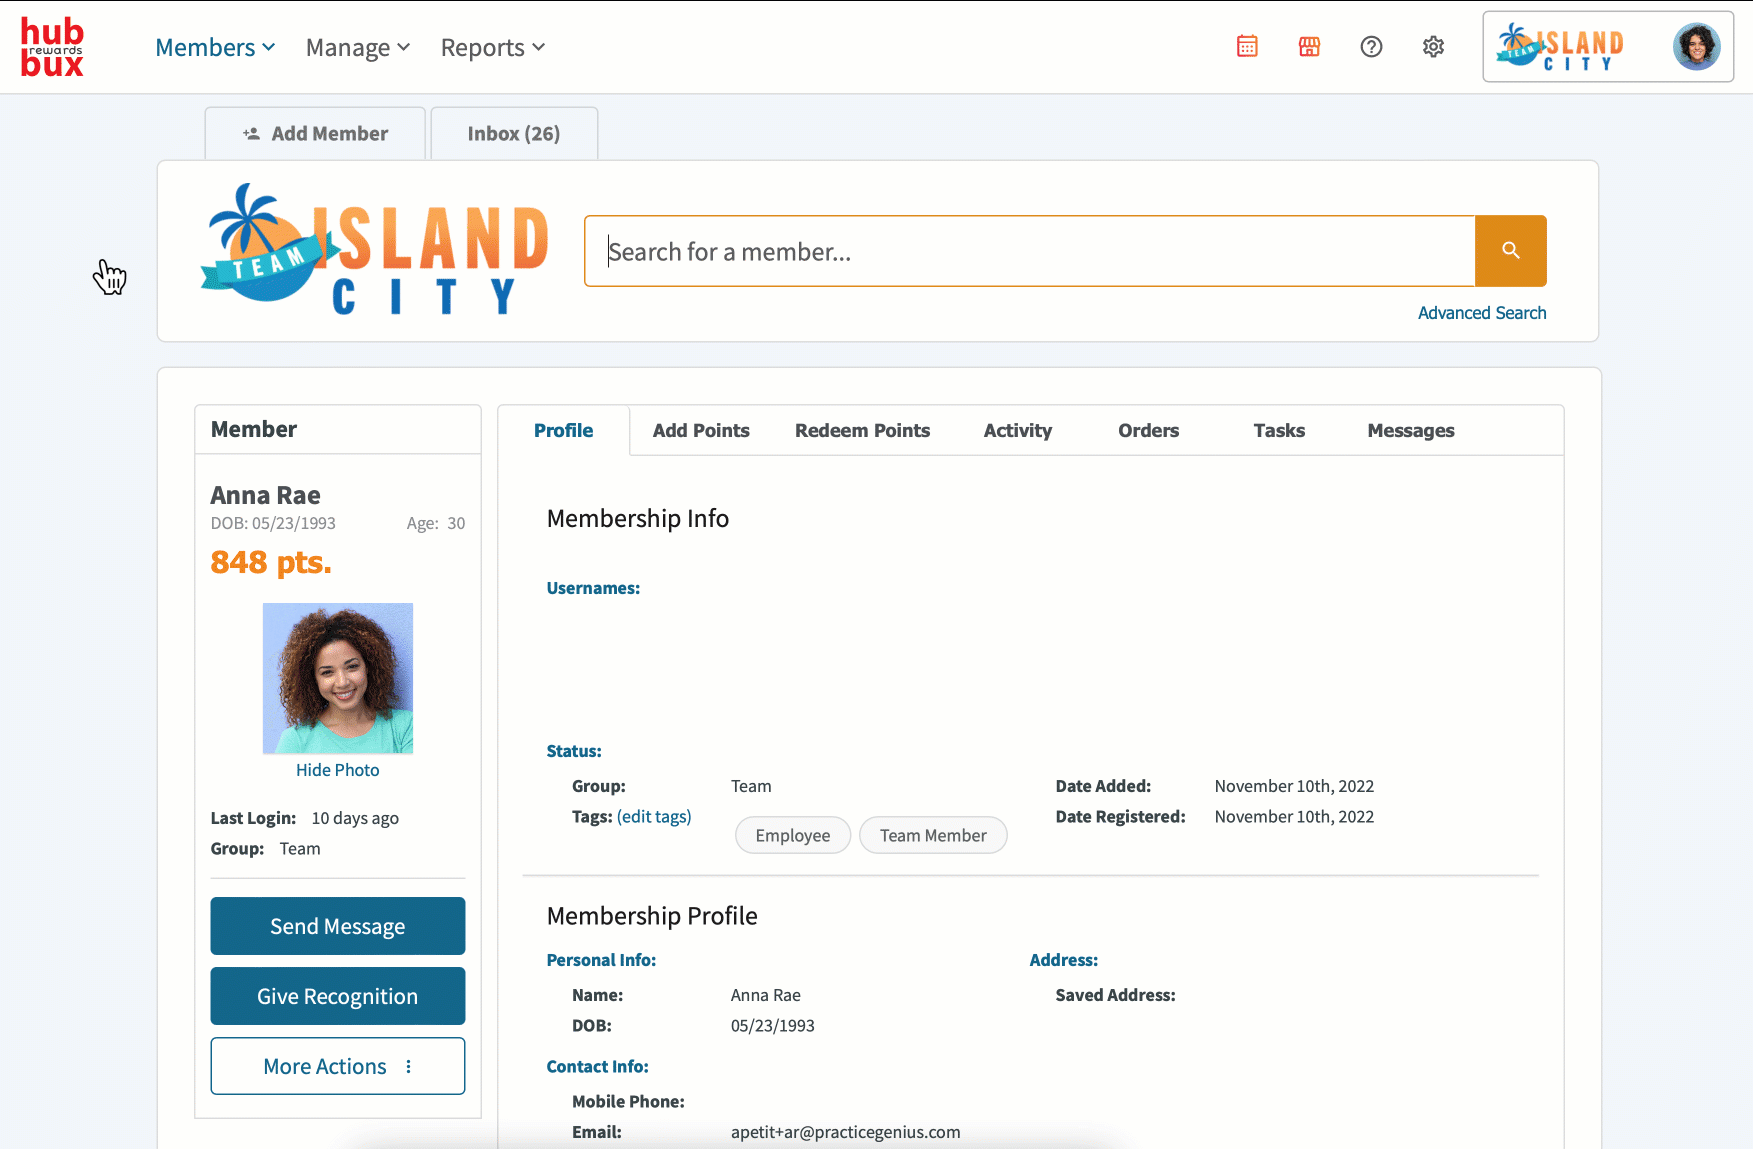The height and width of the screenshot is (1149, 1753).
Task: Click the Team Island City logo banner
Action: [377, 250]
